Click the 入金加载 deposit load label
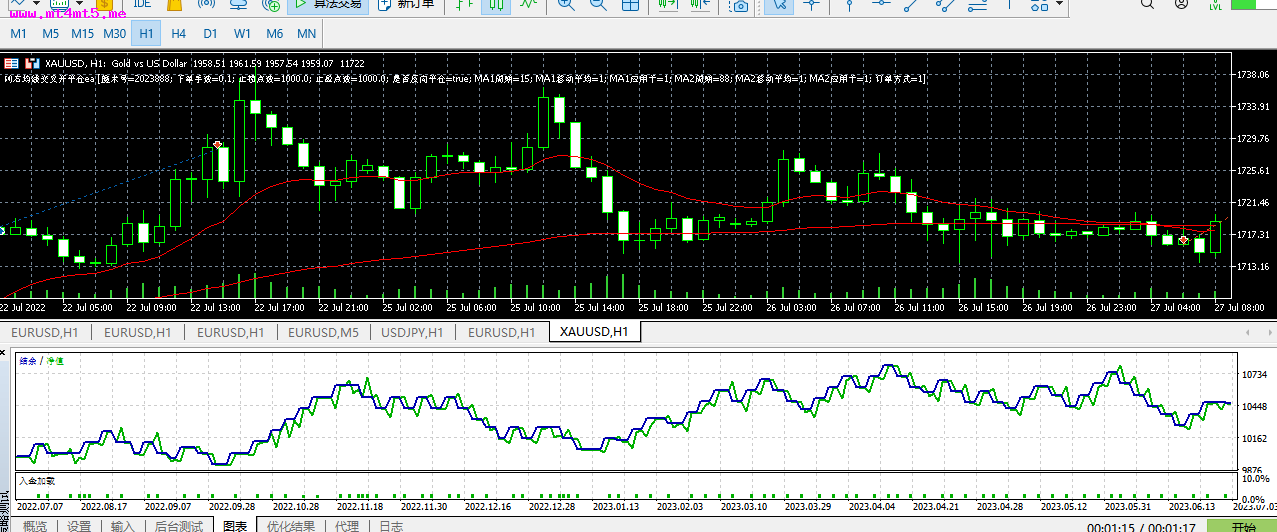Screen dimensions: 1277x532 pyautogui.click(x=37, y=481)
